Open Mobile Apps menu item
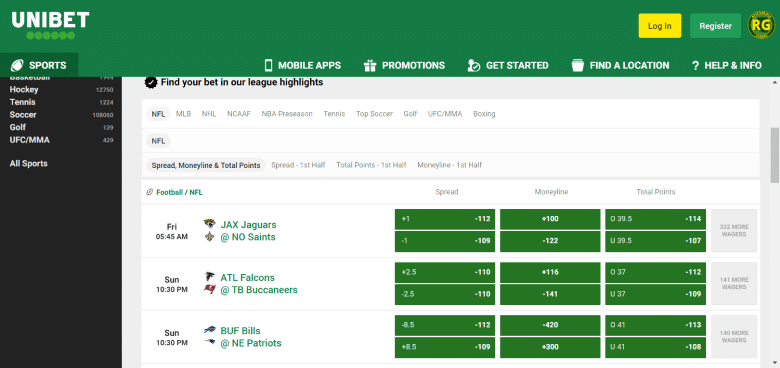Image resolution: width=780 pixels, height=368 pixels. pos(302,65)
